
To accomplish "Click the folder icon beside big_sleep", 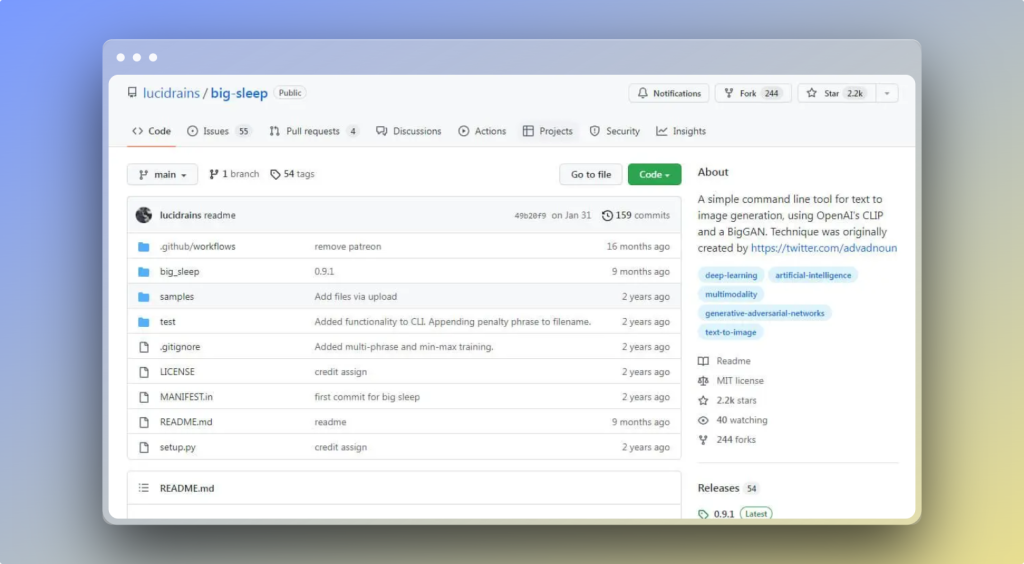I will [x=143, y=272].
